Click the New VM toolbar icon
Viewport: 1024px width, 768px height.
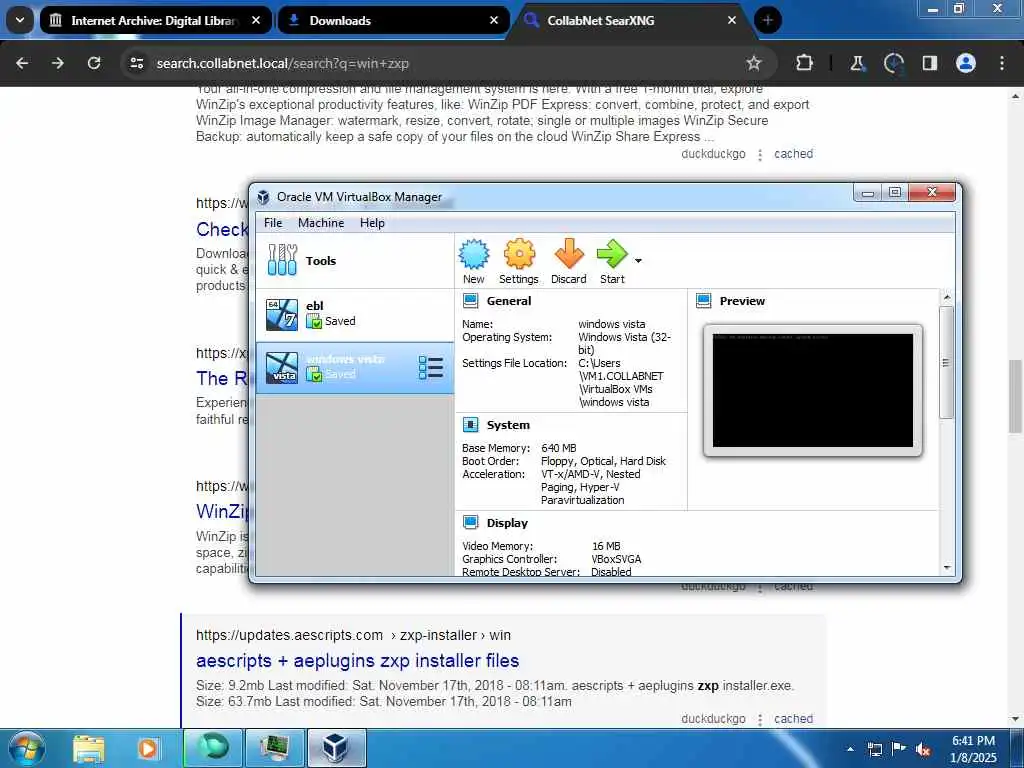pyautogui.click(x=473, y=261)
